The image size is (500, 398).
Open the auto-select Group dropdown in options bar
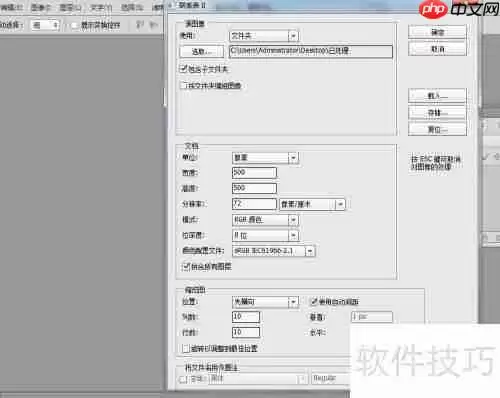click(45, 25)
